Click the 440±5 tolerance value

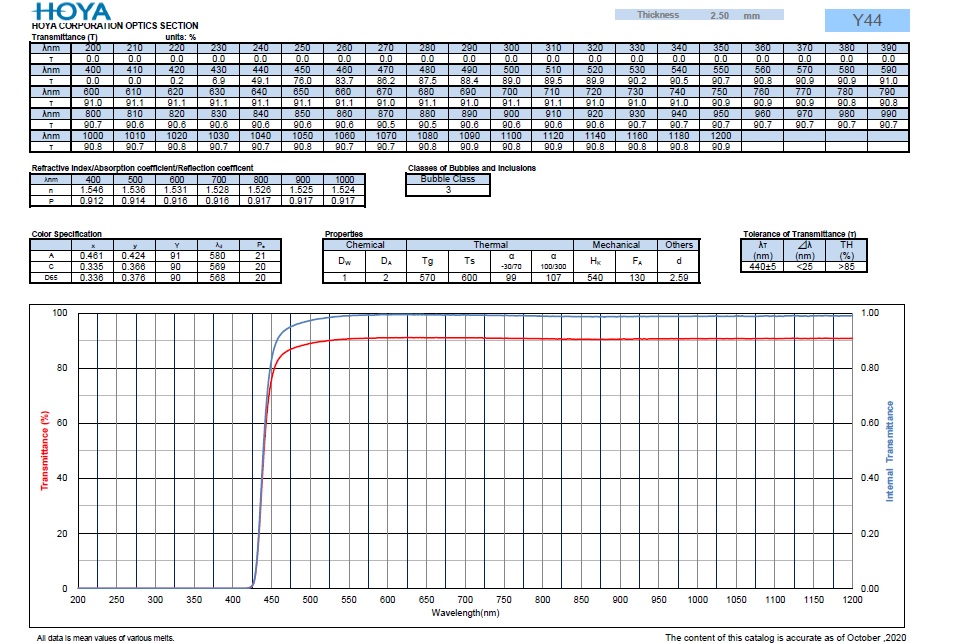tap(763, 268)
